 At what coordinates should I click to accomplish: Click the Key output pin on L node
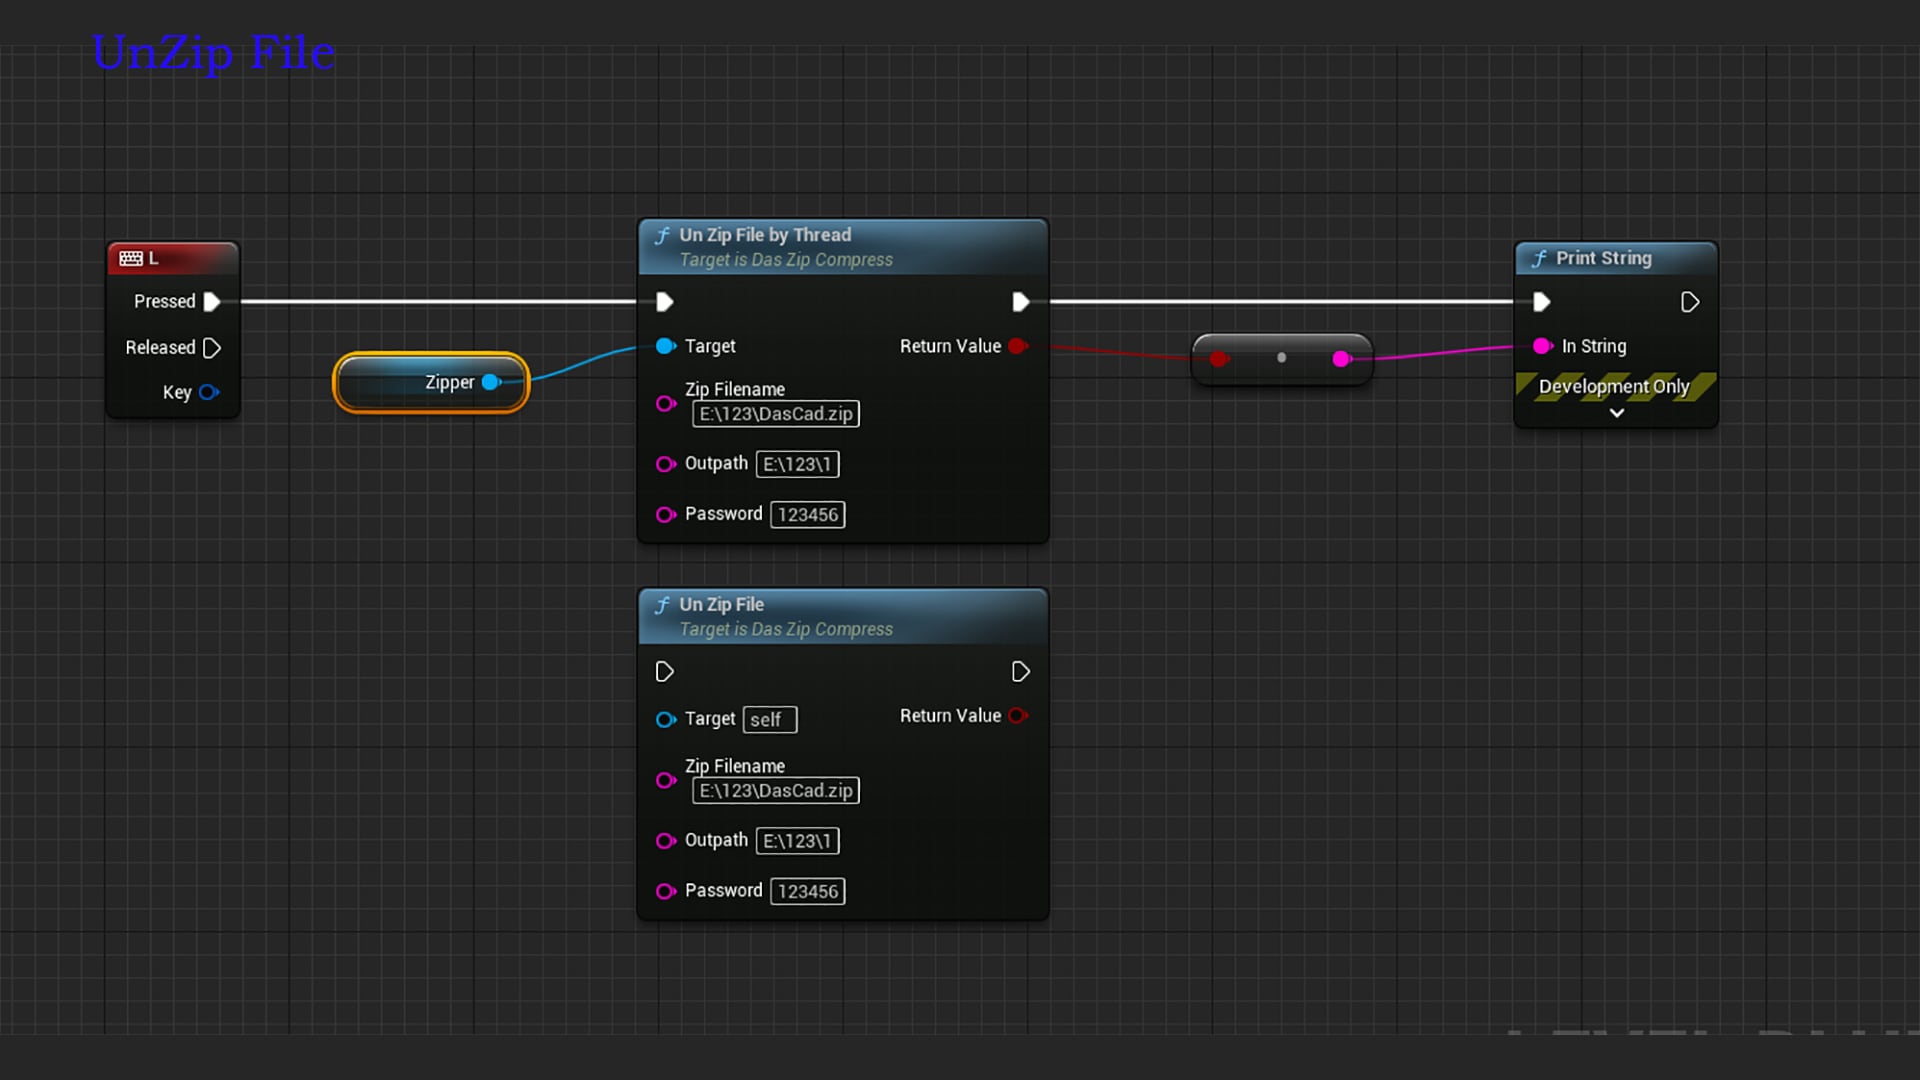[208, 393]
